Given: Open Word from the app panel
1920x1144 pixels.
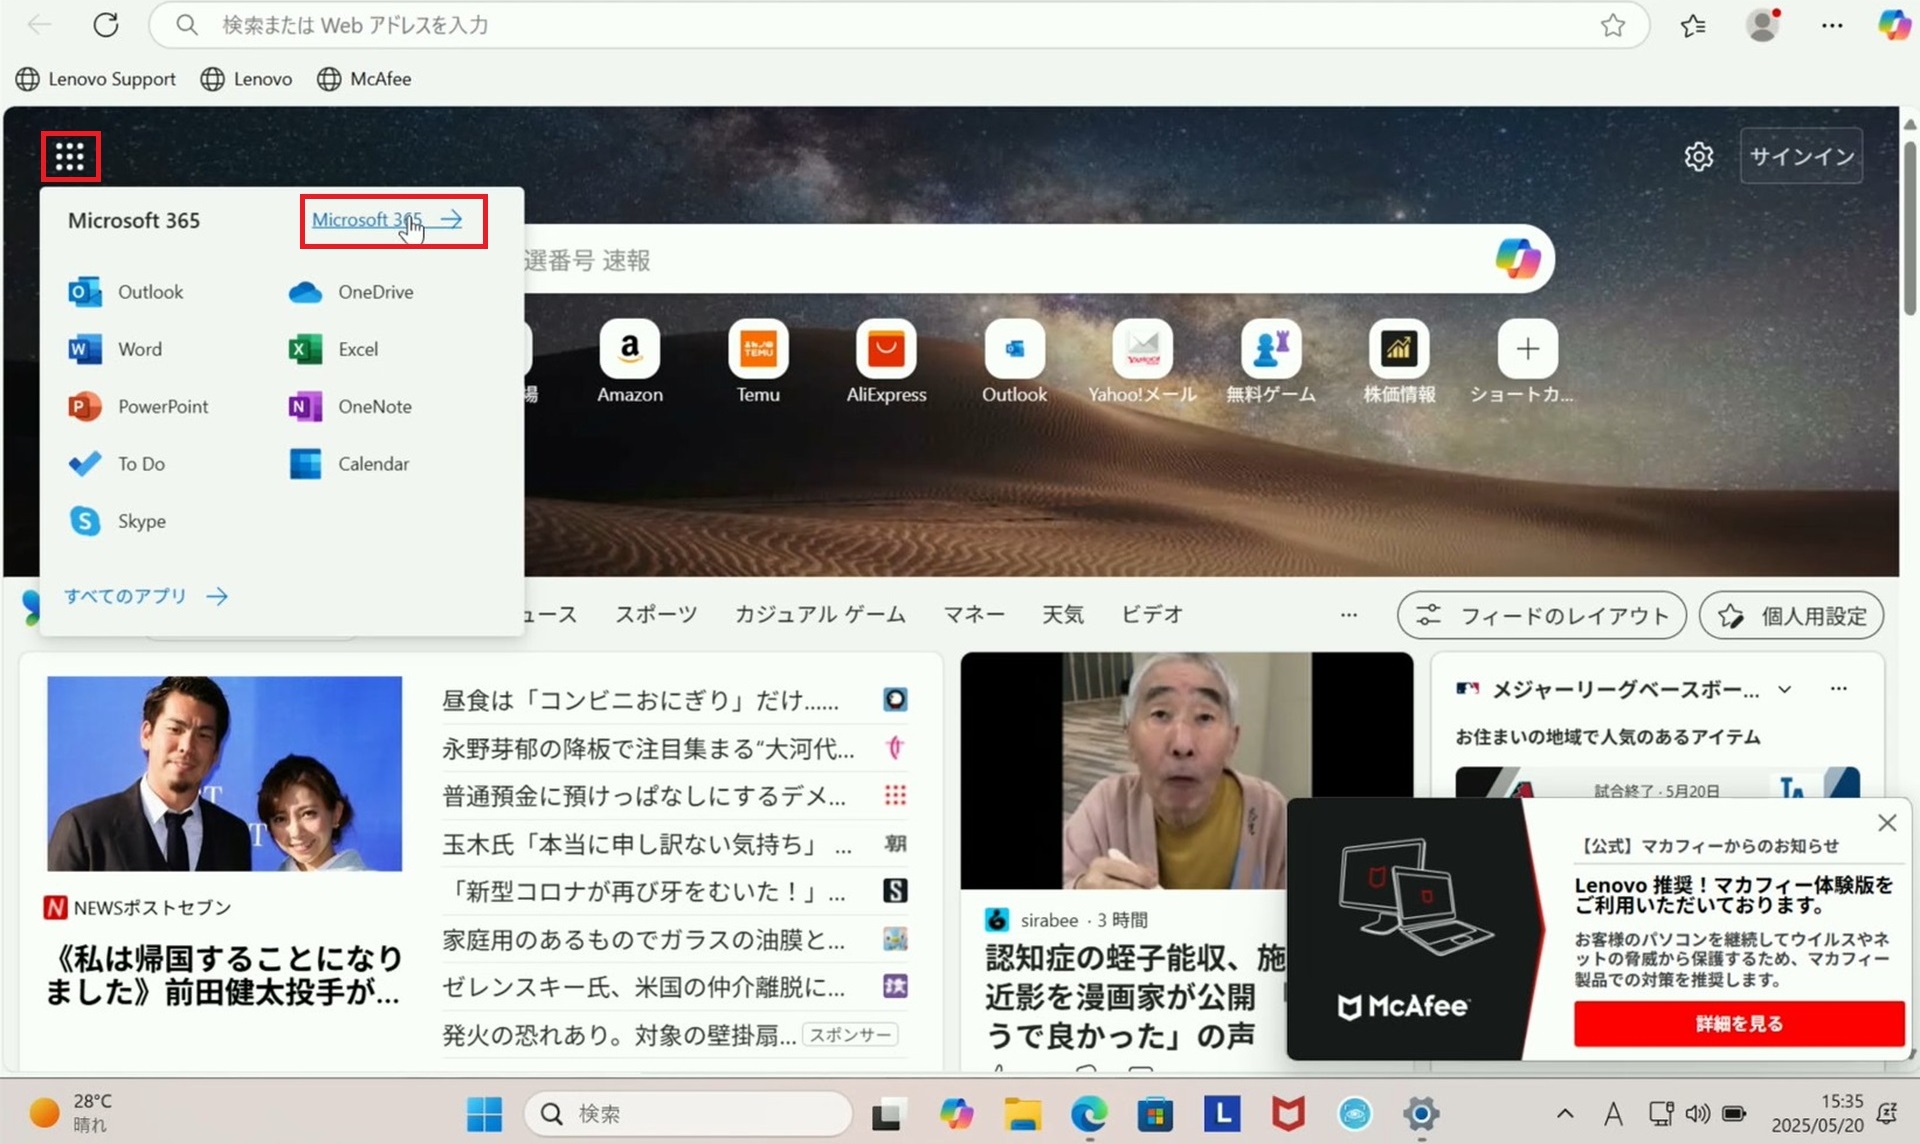Looking at the screenshot, I should [x=115, y=349].
